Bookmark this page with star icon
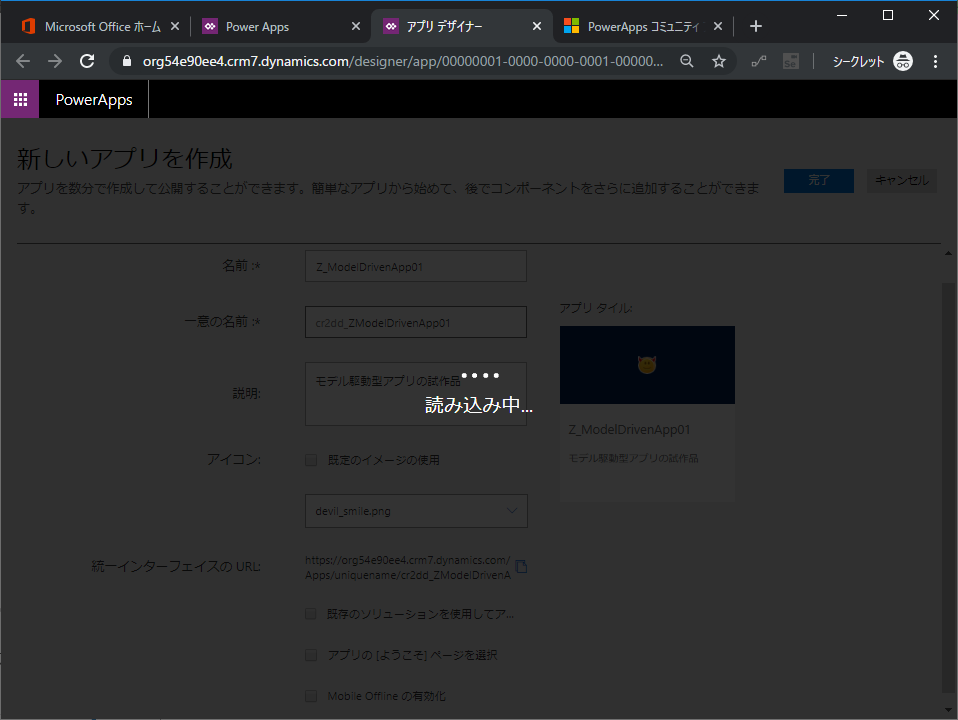This screenshot has height=720, width=958. tap(719, 61)
